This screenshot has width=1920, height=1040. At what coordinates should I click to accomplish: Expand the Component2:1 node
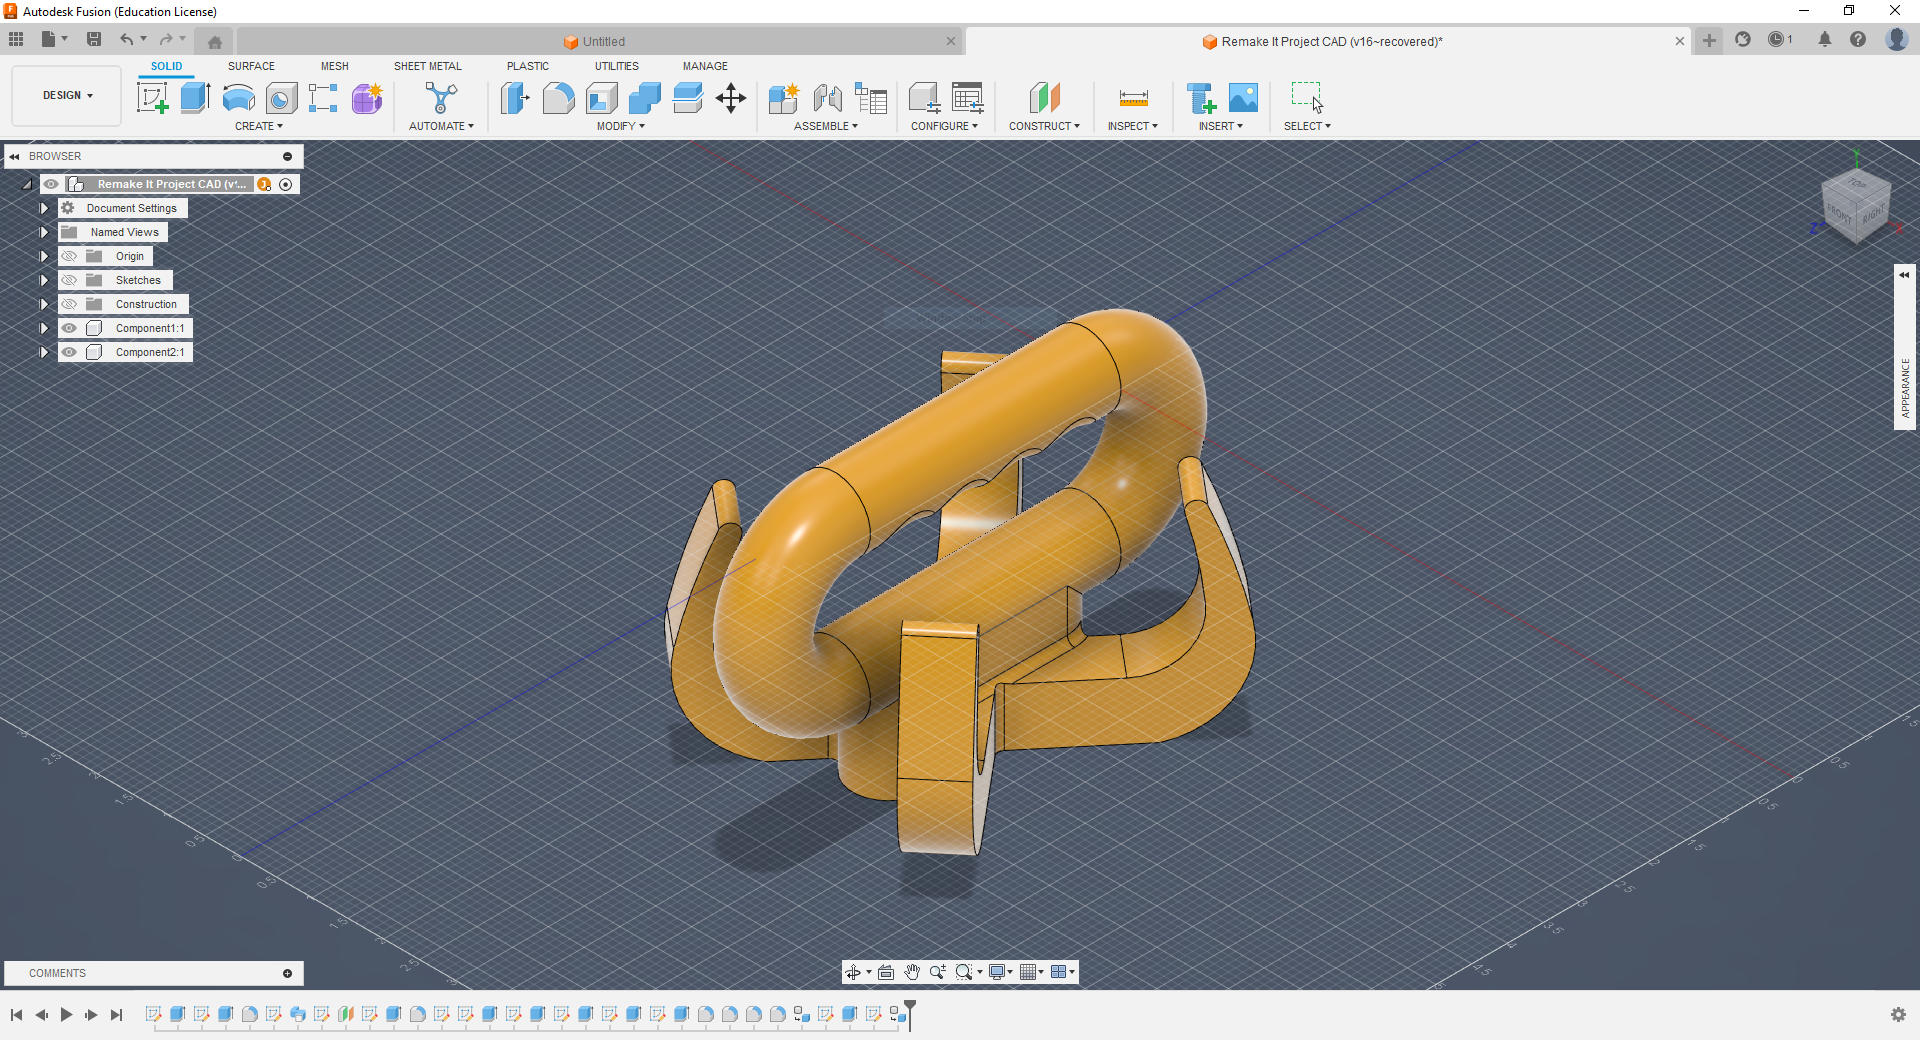click(44, 352)
